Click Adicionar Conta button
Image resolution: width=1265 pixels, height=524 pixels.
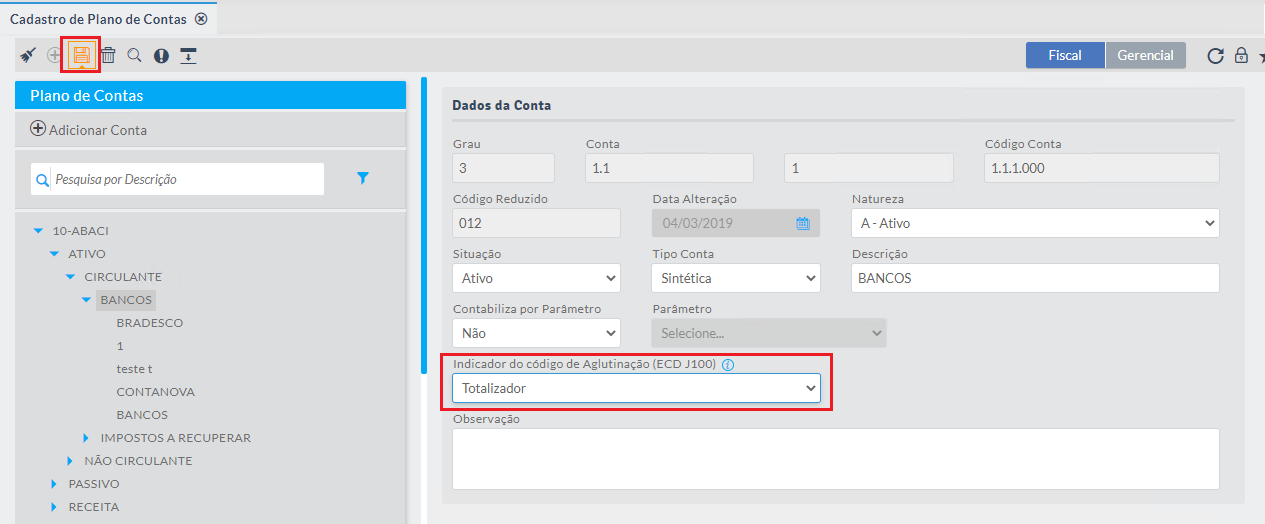click(x=89, y=129)
